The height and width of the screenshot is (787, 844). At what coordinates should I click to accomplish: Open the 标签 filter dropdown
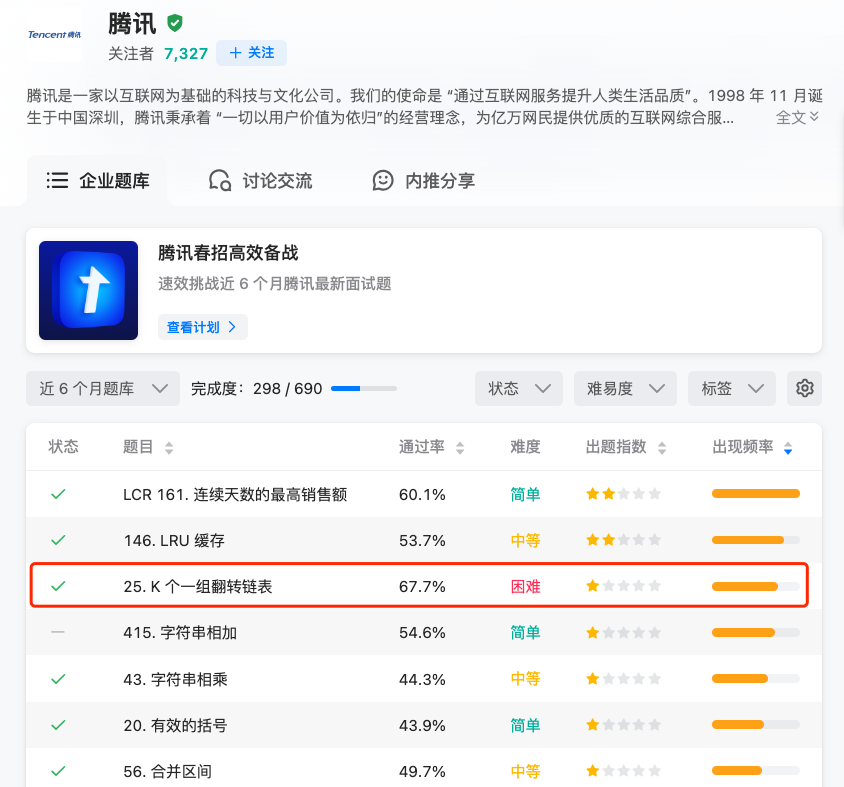[x=732, y=388]
